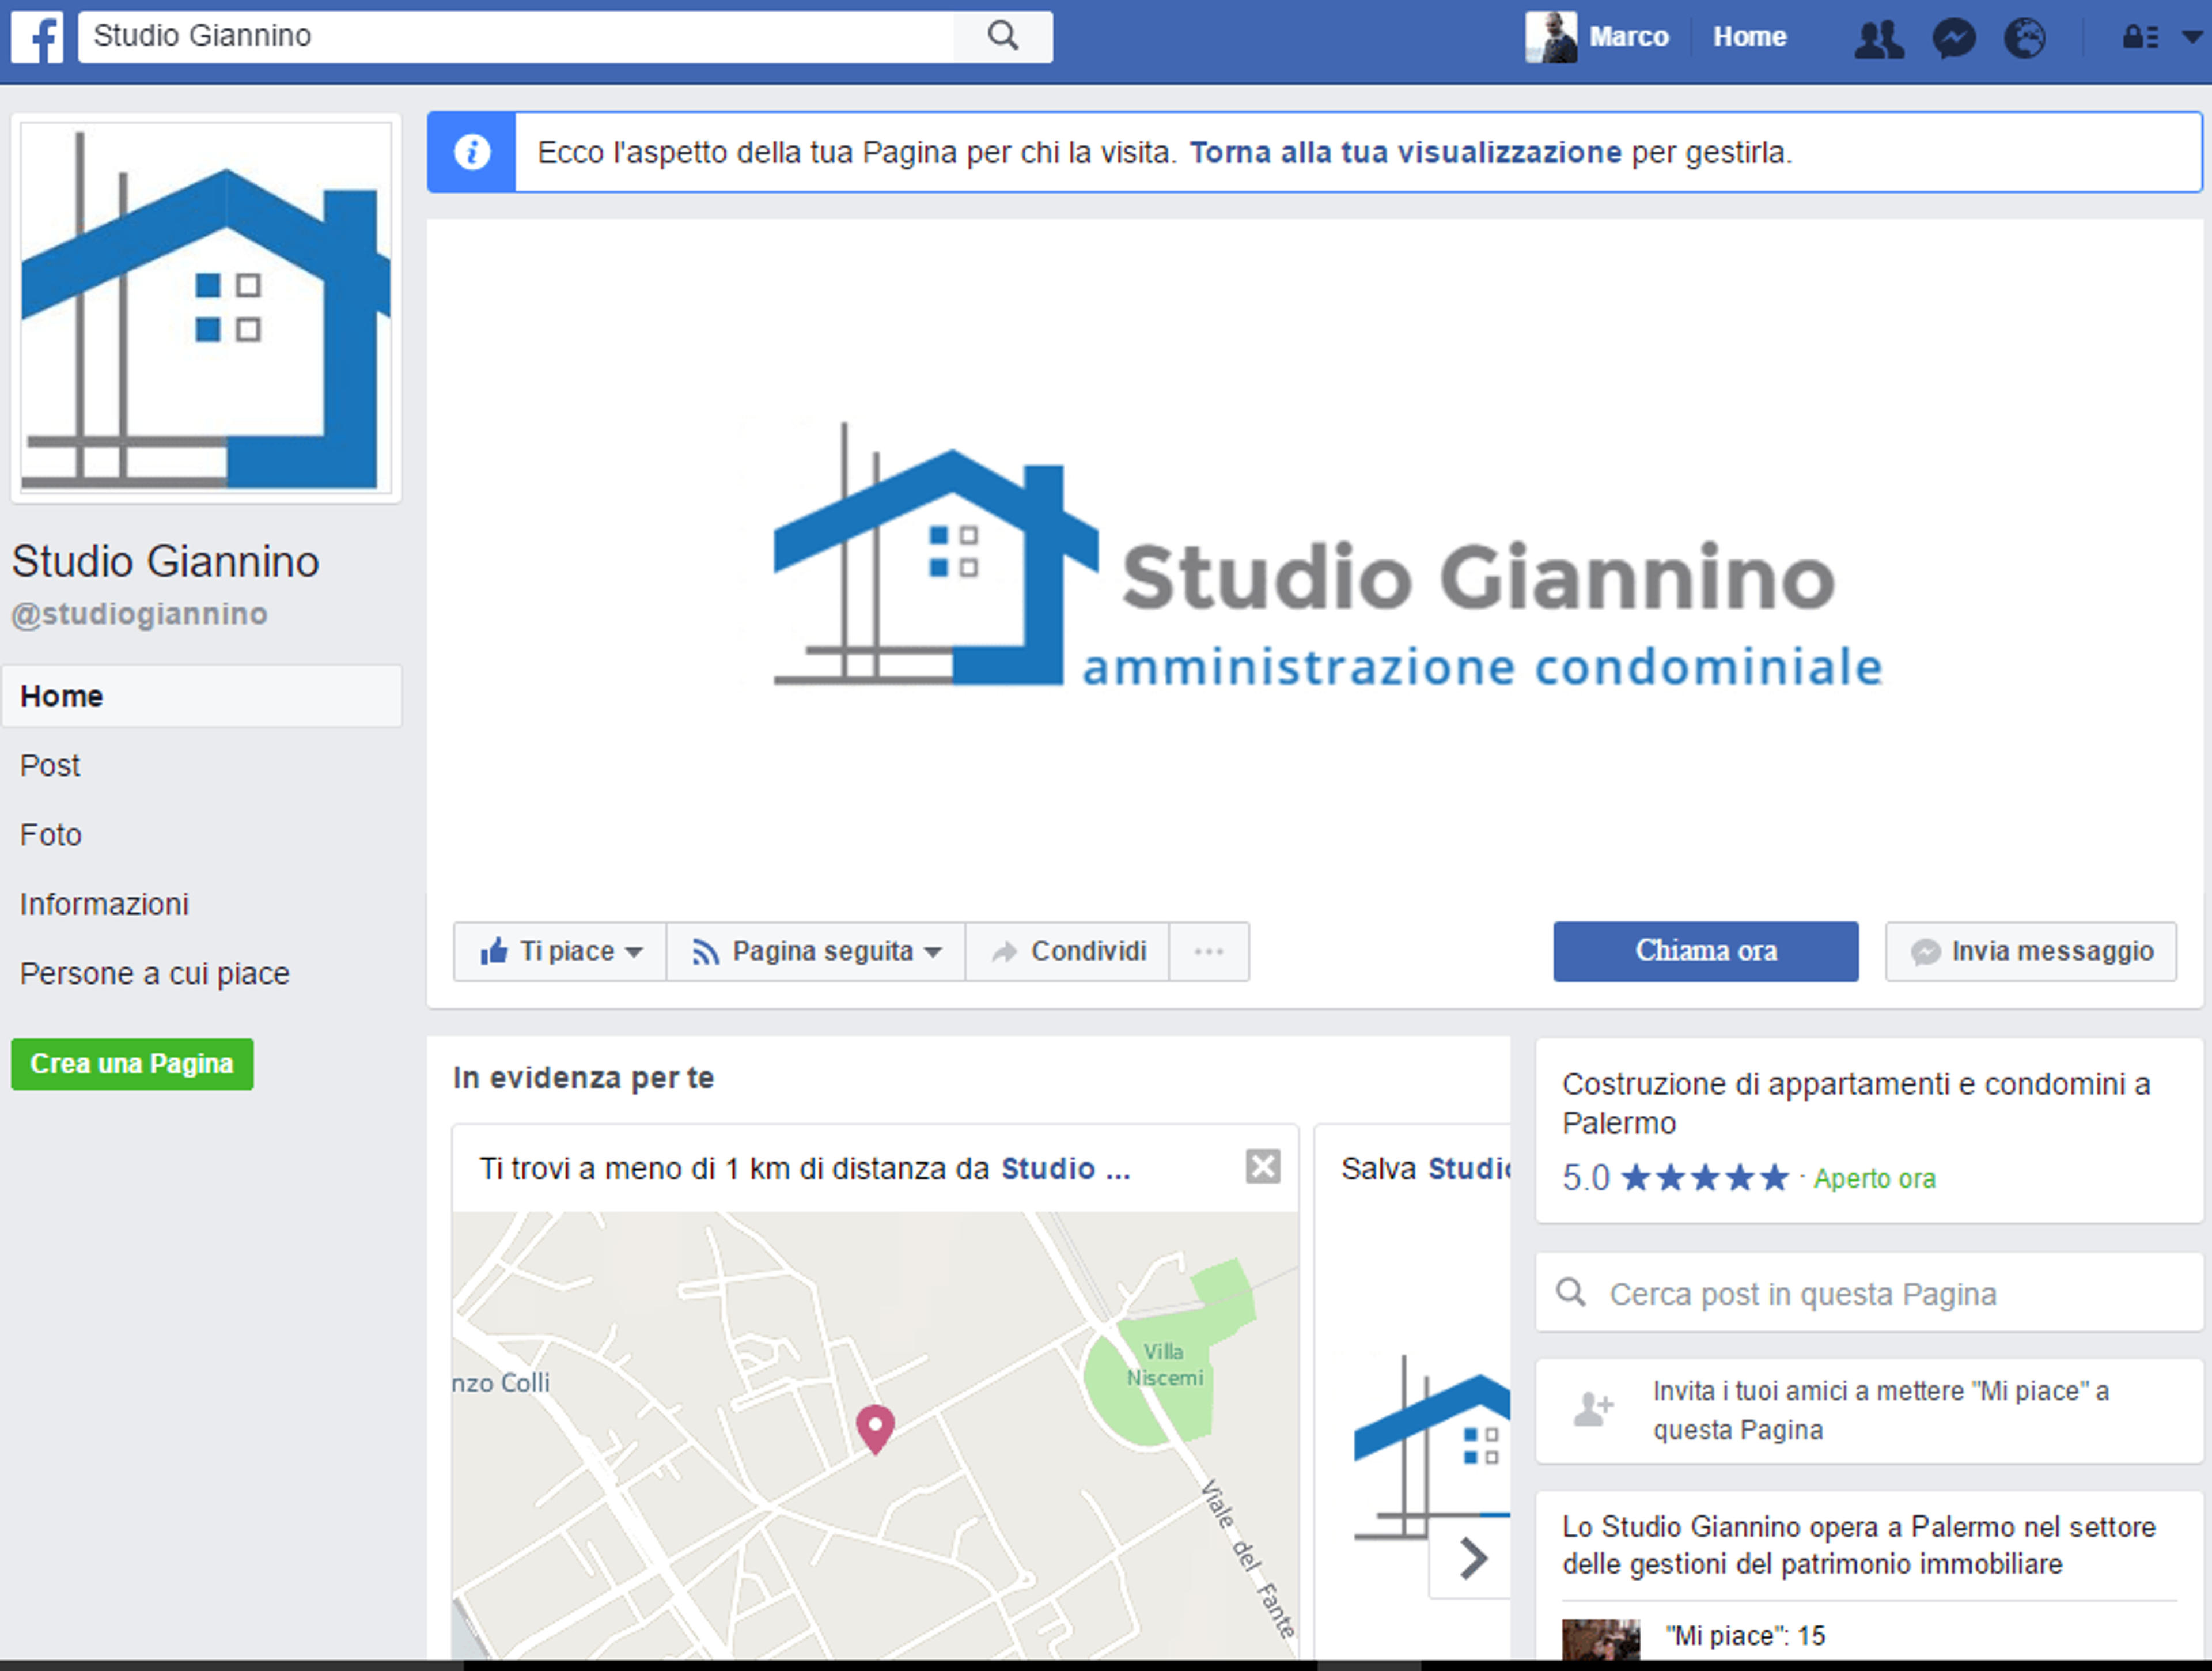The height and width of the screenshot is (1671, 2212).
Task: Open the Messenger icon in the top bar
Action: [x=1953, y=38]
